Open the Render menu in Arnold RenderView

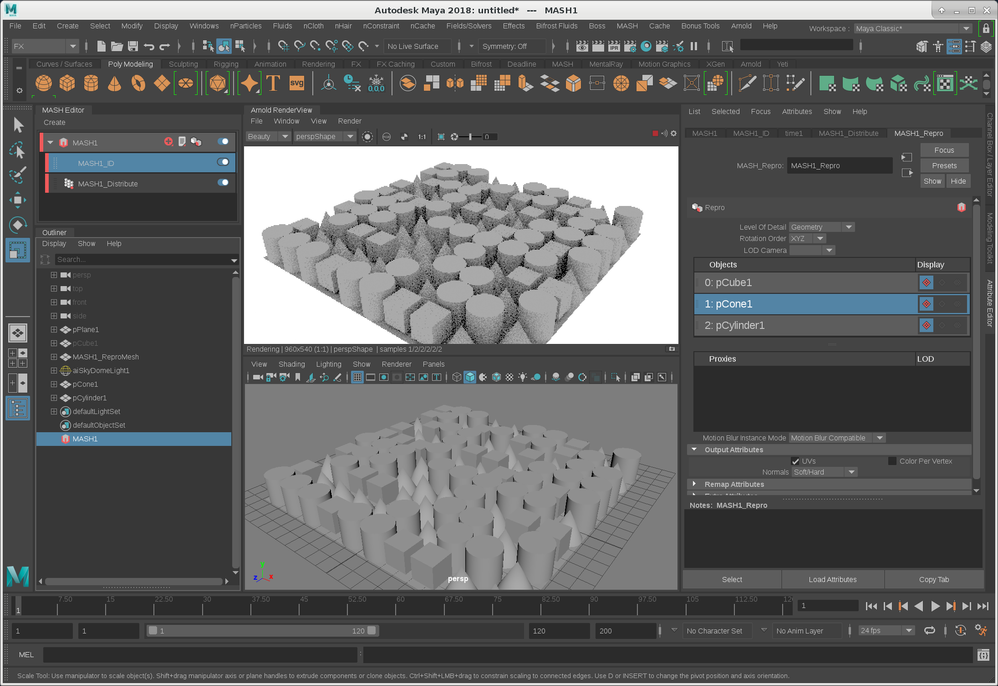tap(349, 121)
